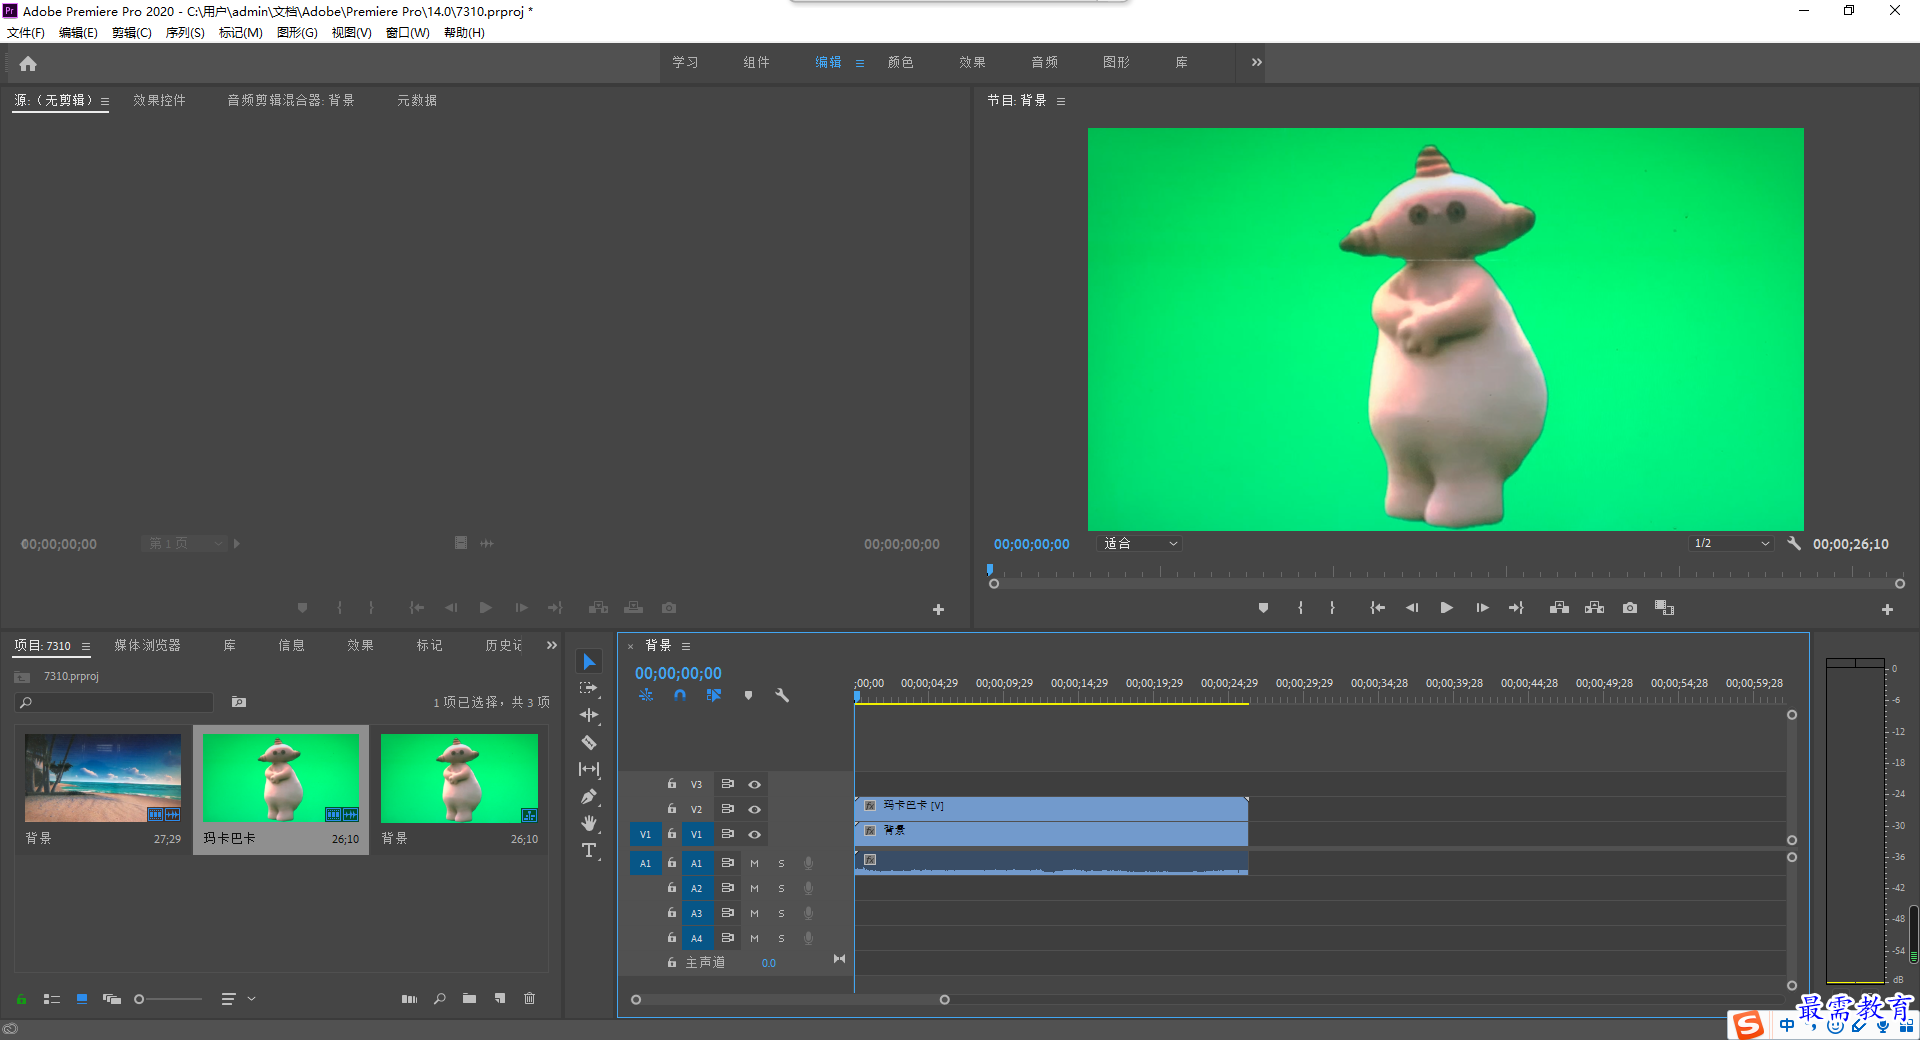Hide track V1 output eye
This screenshot has height=1040, width=1920.
(755, 834)
